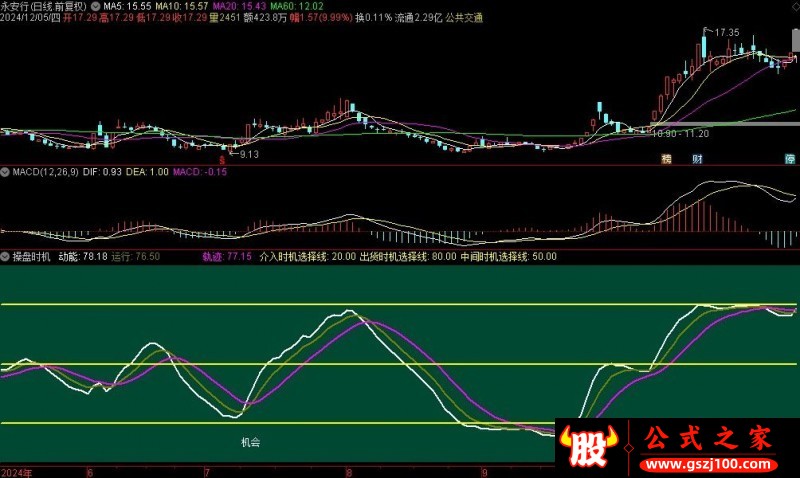Click the month 8 marker on the date axis
800x478 pixels.
point(348,470)
